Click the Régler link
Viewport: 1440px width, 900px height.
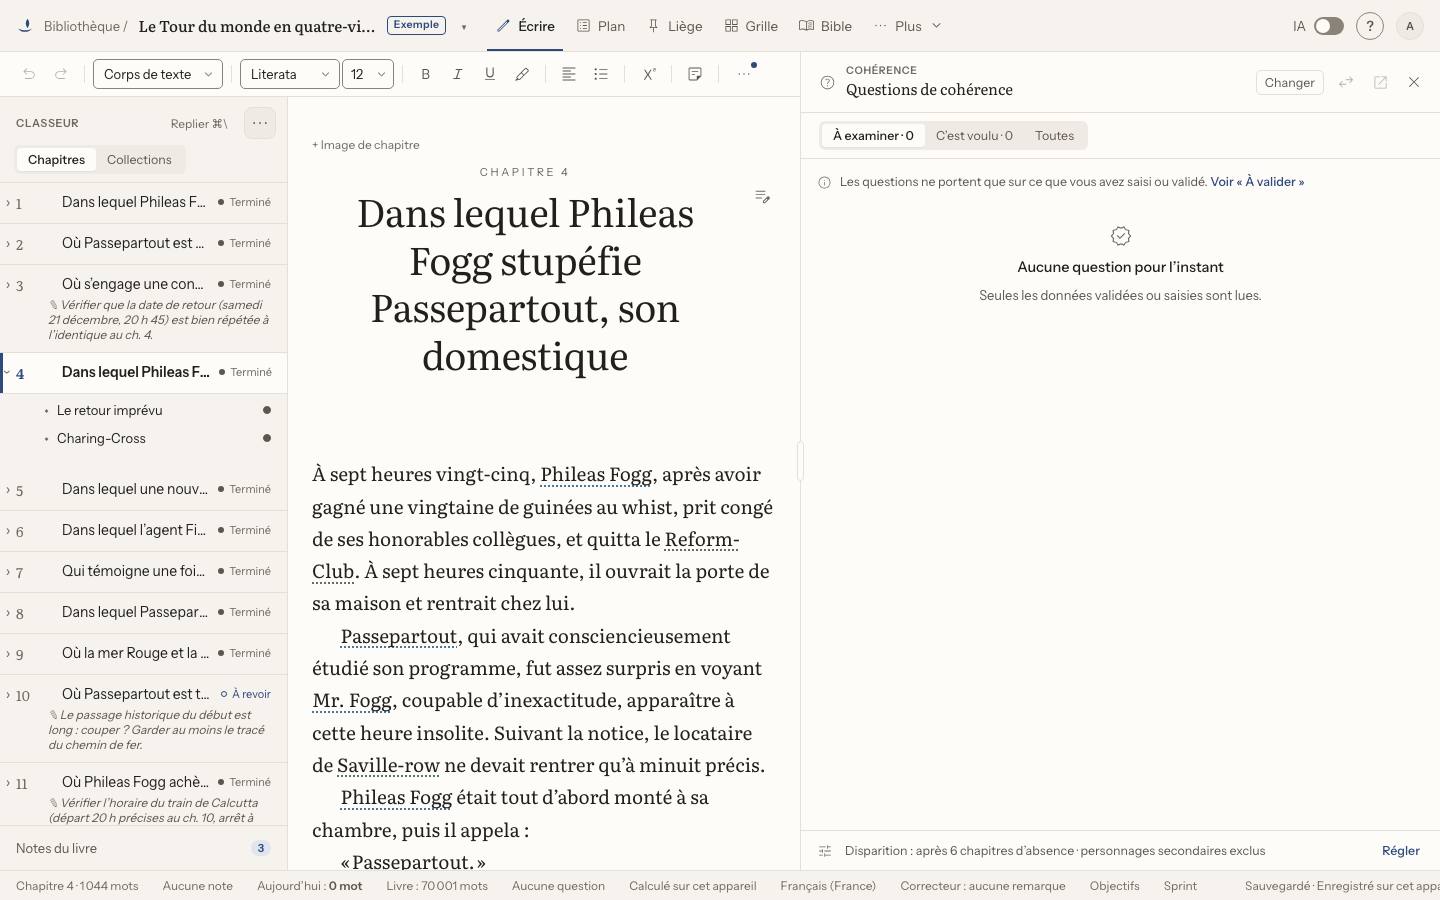(x=1401, y=851)
